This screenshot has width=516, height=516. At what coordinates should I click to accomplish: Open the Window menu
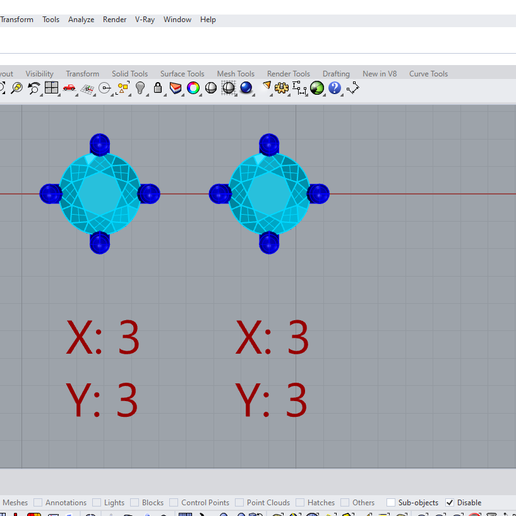pyautogui.click(x=177, y=20)
